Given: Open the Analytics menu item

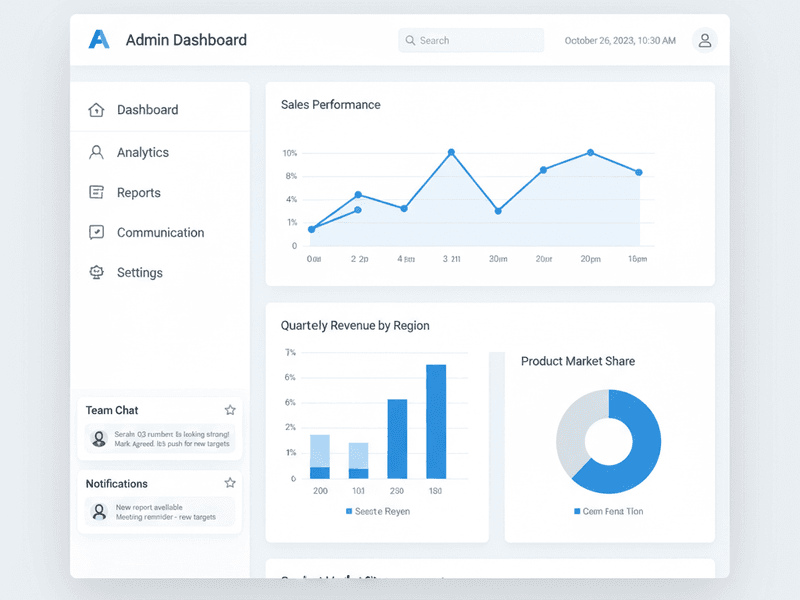Looking at the screenshot, I should pos(160,152).
